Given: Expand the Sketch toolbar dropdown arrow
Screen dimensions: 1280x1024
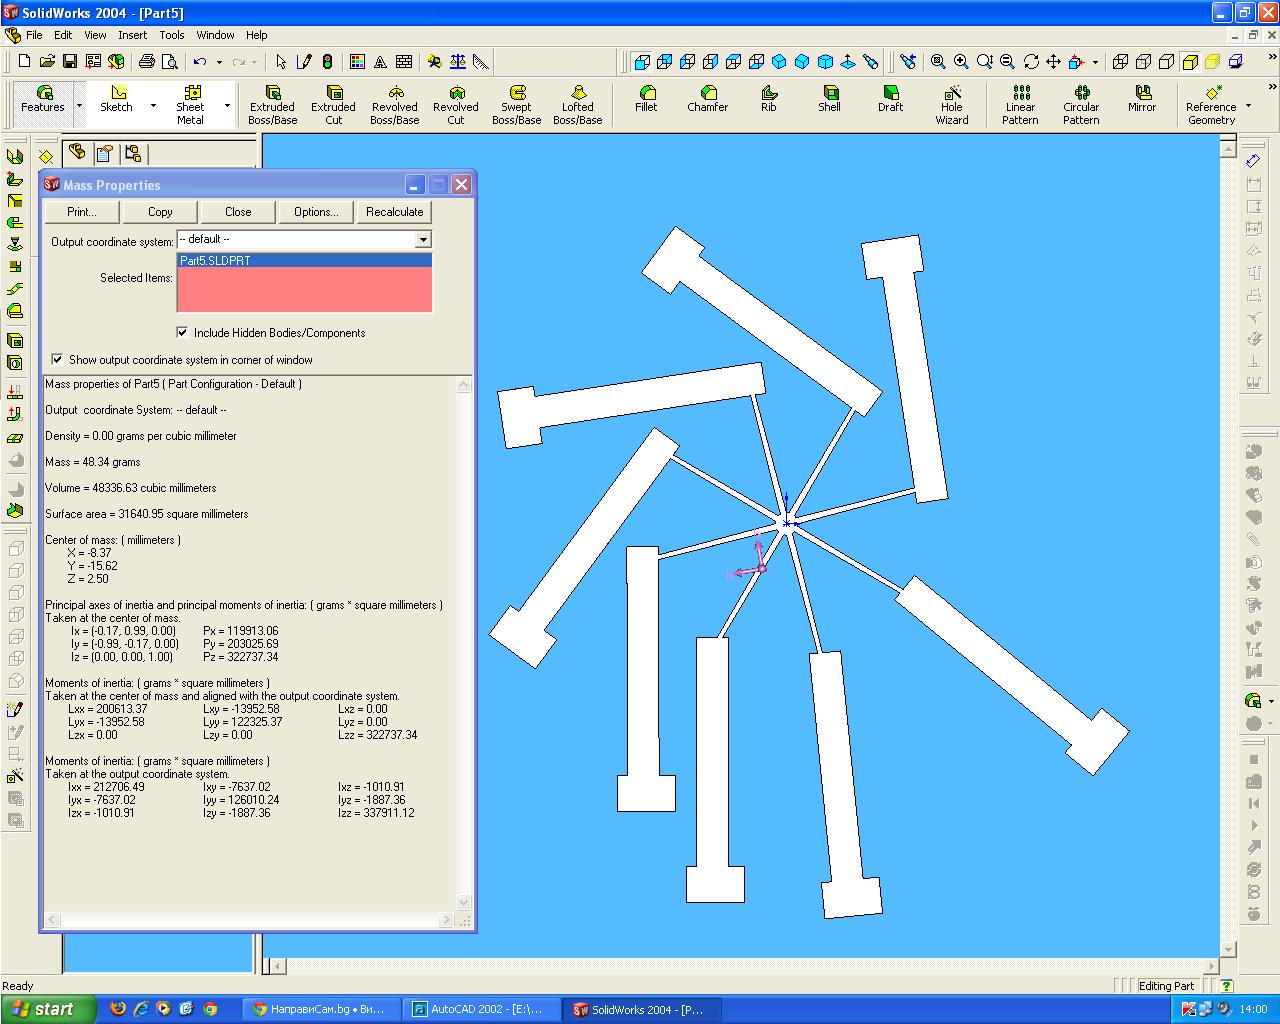Looking at the screenshot, I should 153,106.
